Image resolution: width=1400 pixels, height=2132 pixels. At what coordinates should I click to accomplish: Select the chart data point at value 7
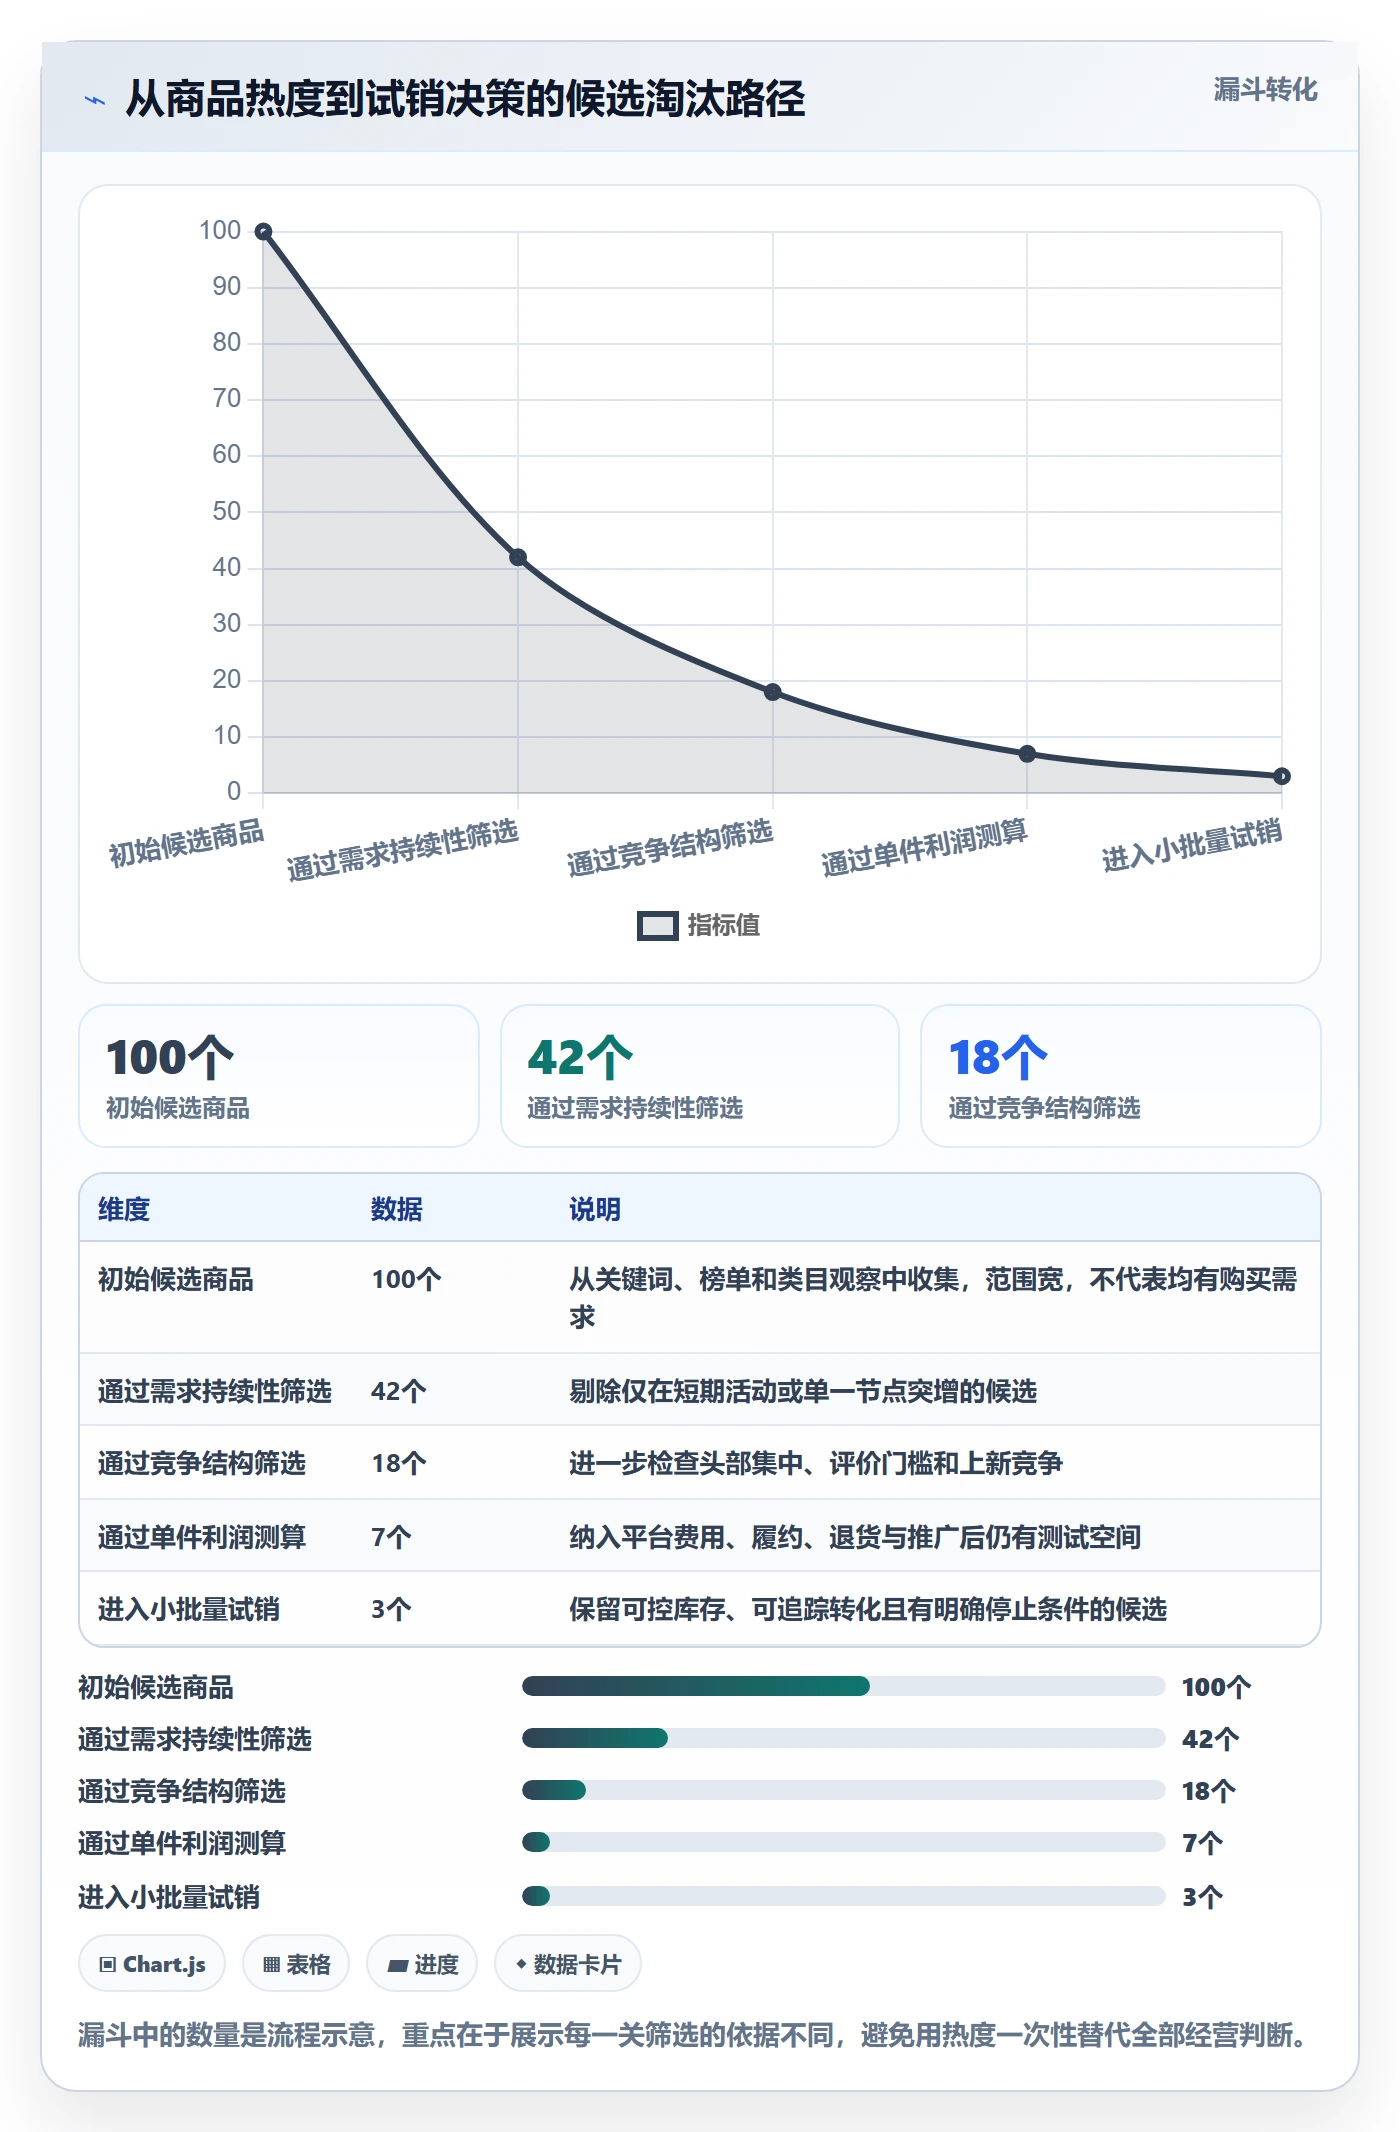(x=1027, y=754)
